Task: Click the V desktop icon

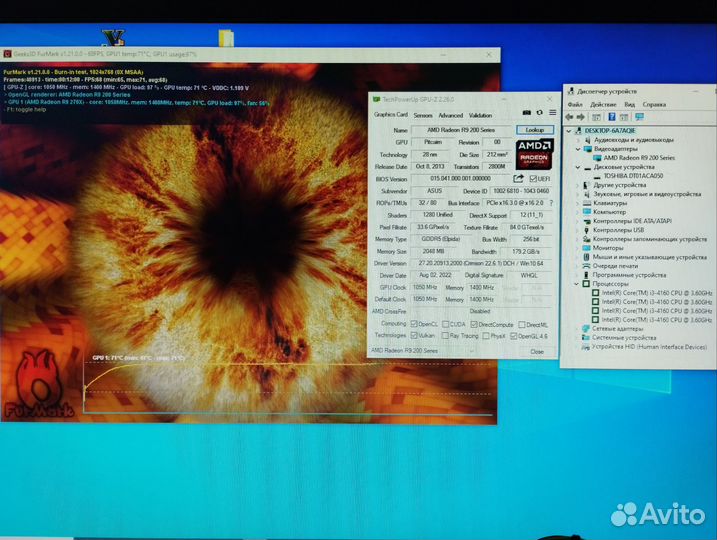Action: pos(113,37)
